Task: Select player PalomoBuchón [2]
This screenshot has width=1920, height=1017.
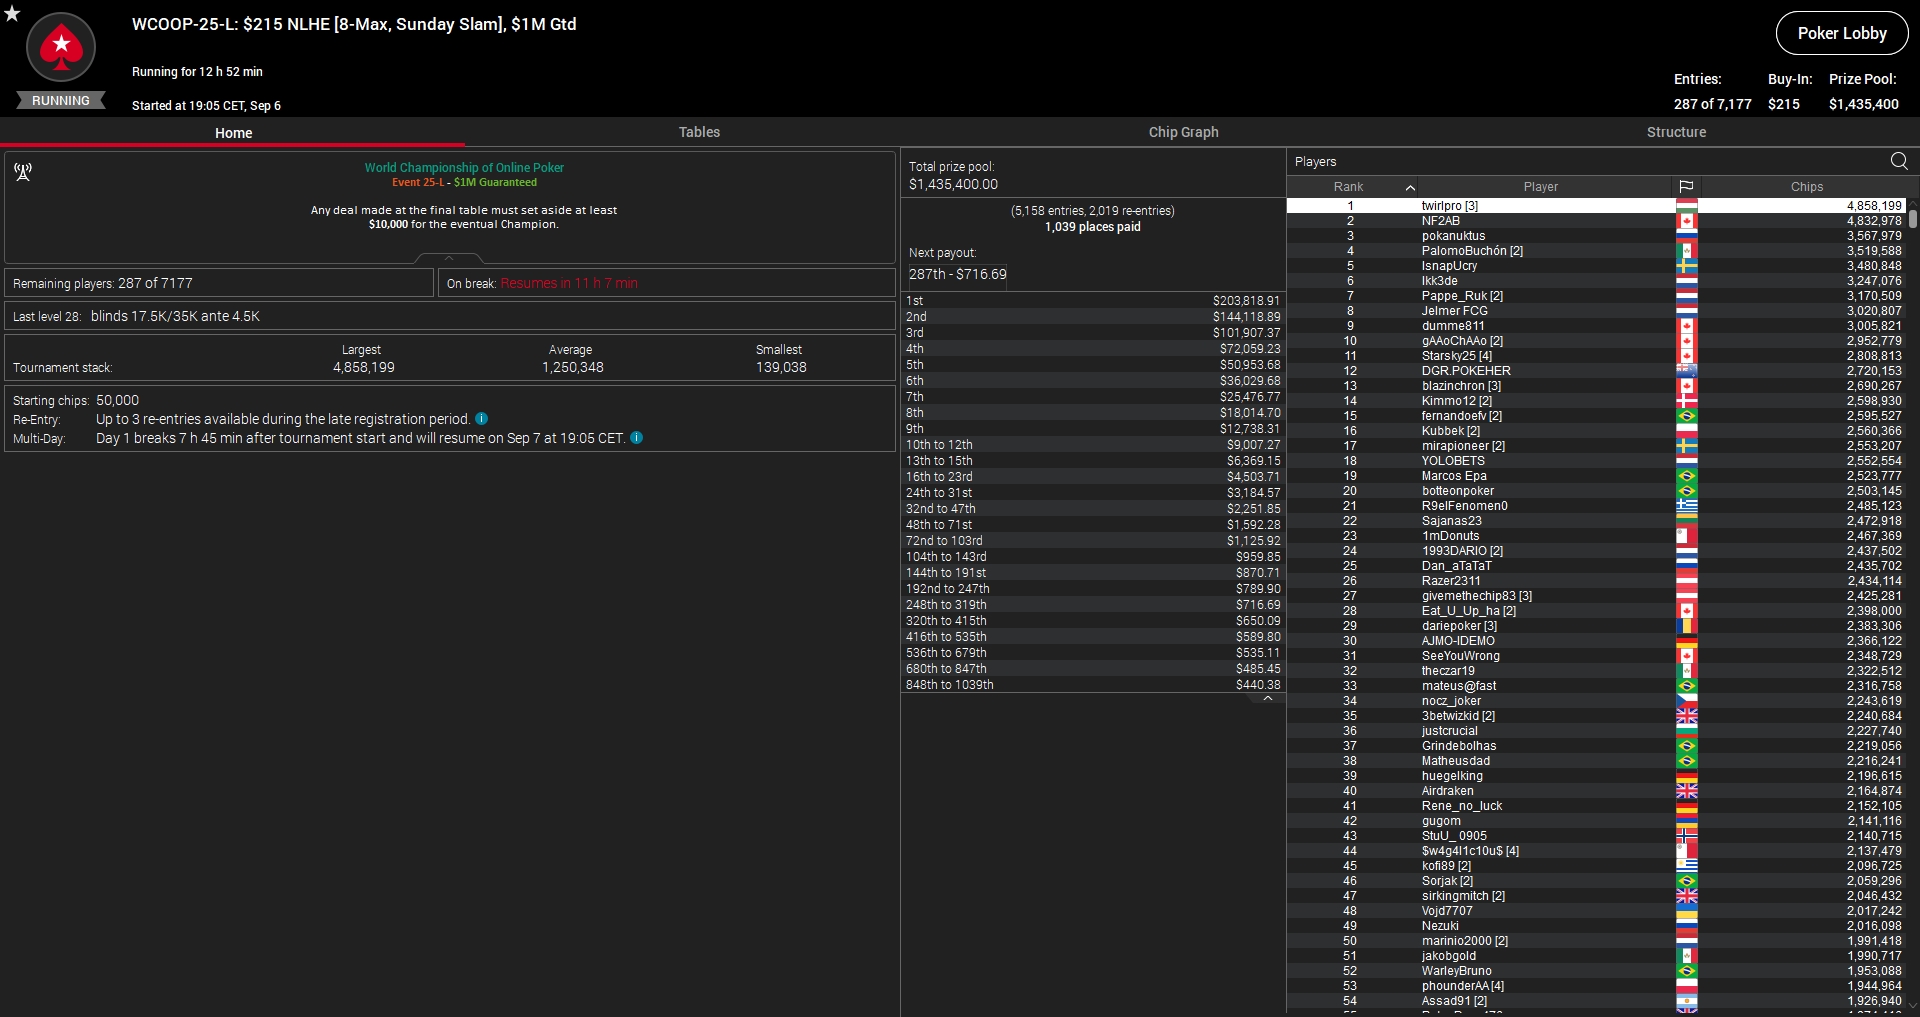Action: click(1596, 251)
